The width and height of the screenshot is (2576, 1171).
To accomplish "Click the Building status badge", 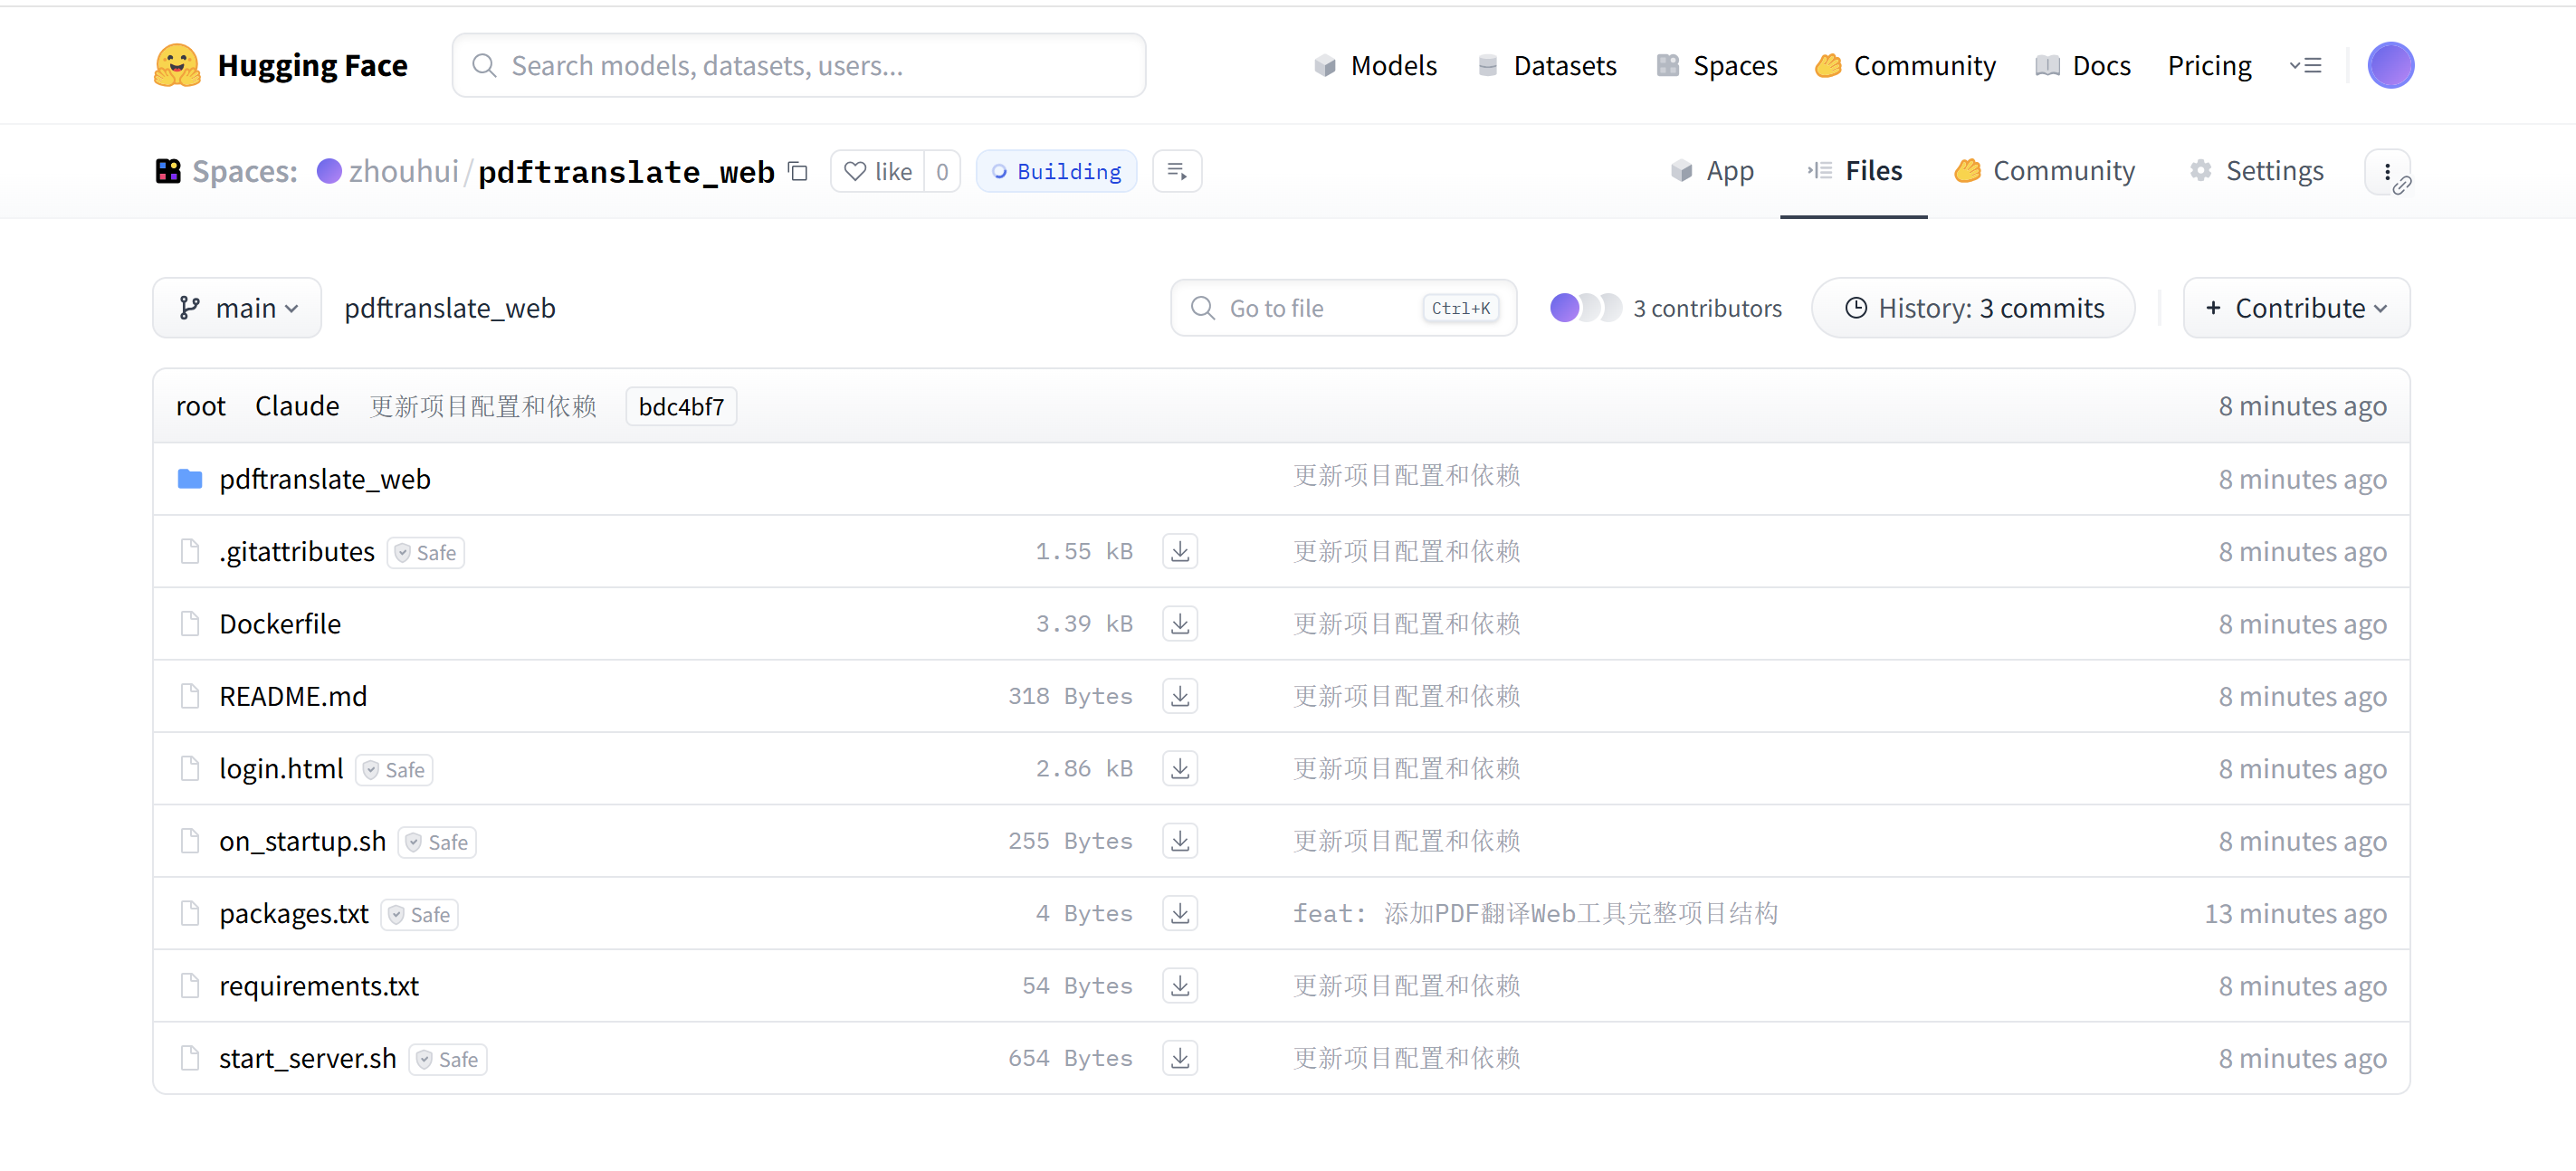I will [x=1056, y=171].
